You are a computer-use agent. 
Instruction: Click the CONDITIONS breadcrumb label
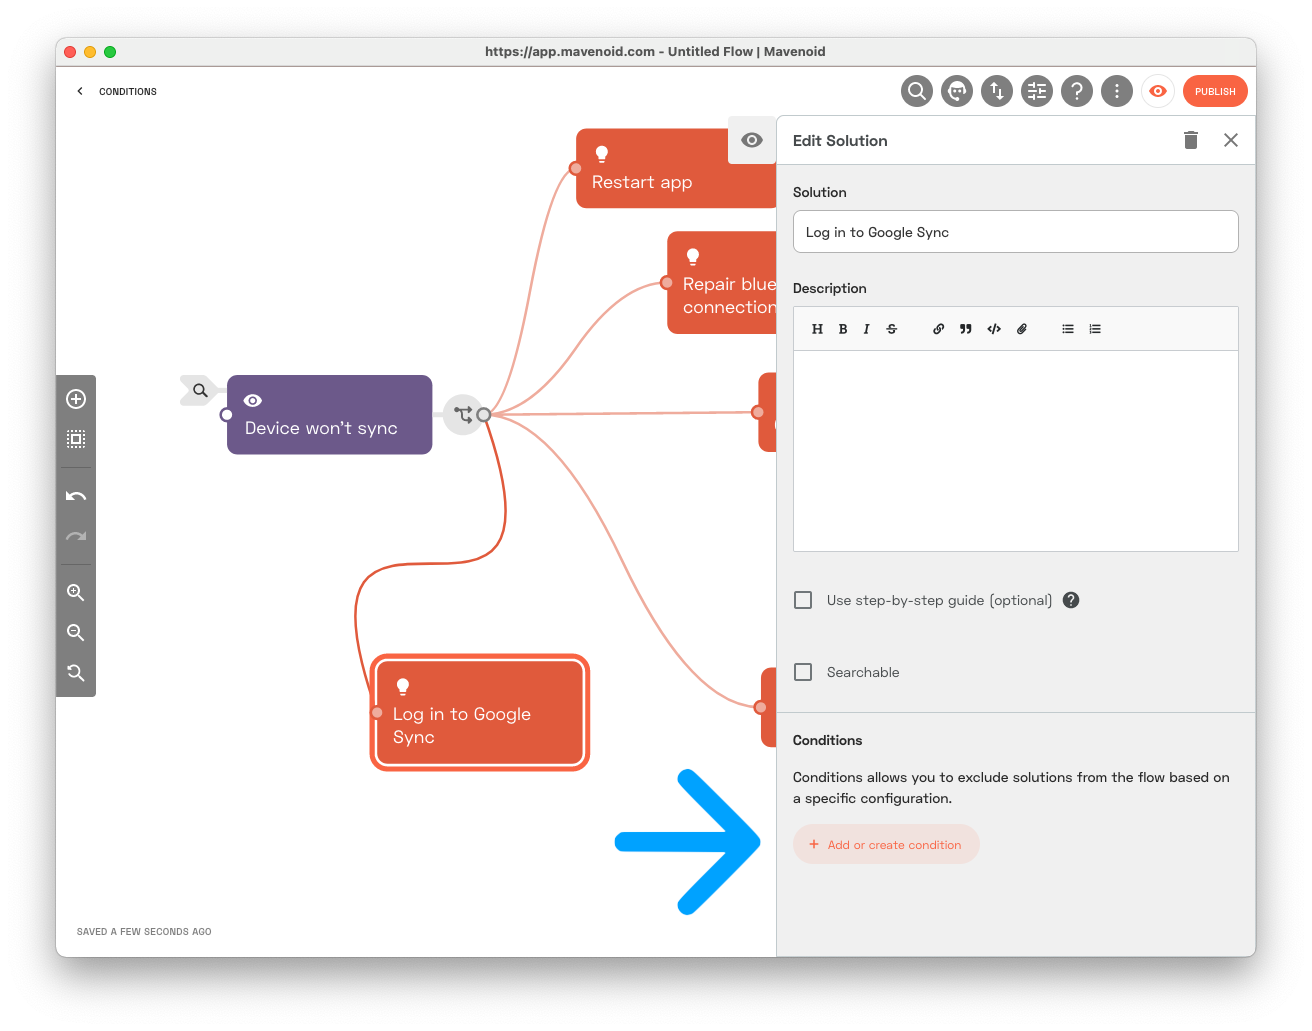(128, 91)
